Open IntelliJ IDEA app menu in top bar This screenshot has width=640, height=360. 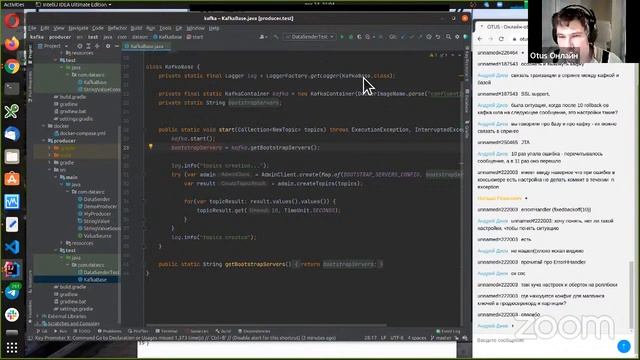[73, 4]
